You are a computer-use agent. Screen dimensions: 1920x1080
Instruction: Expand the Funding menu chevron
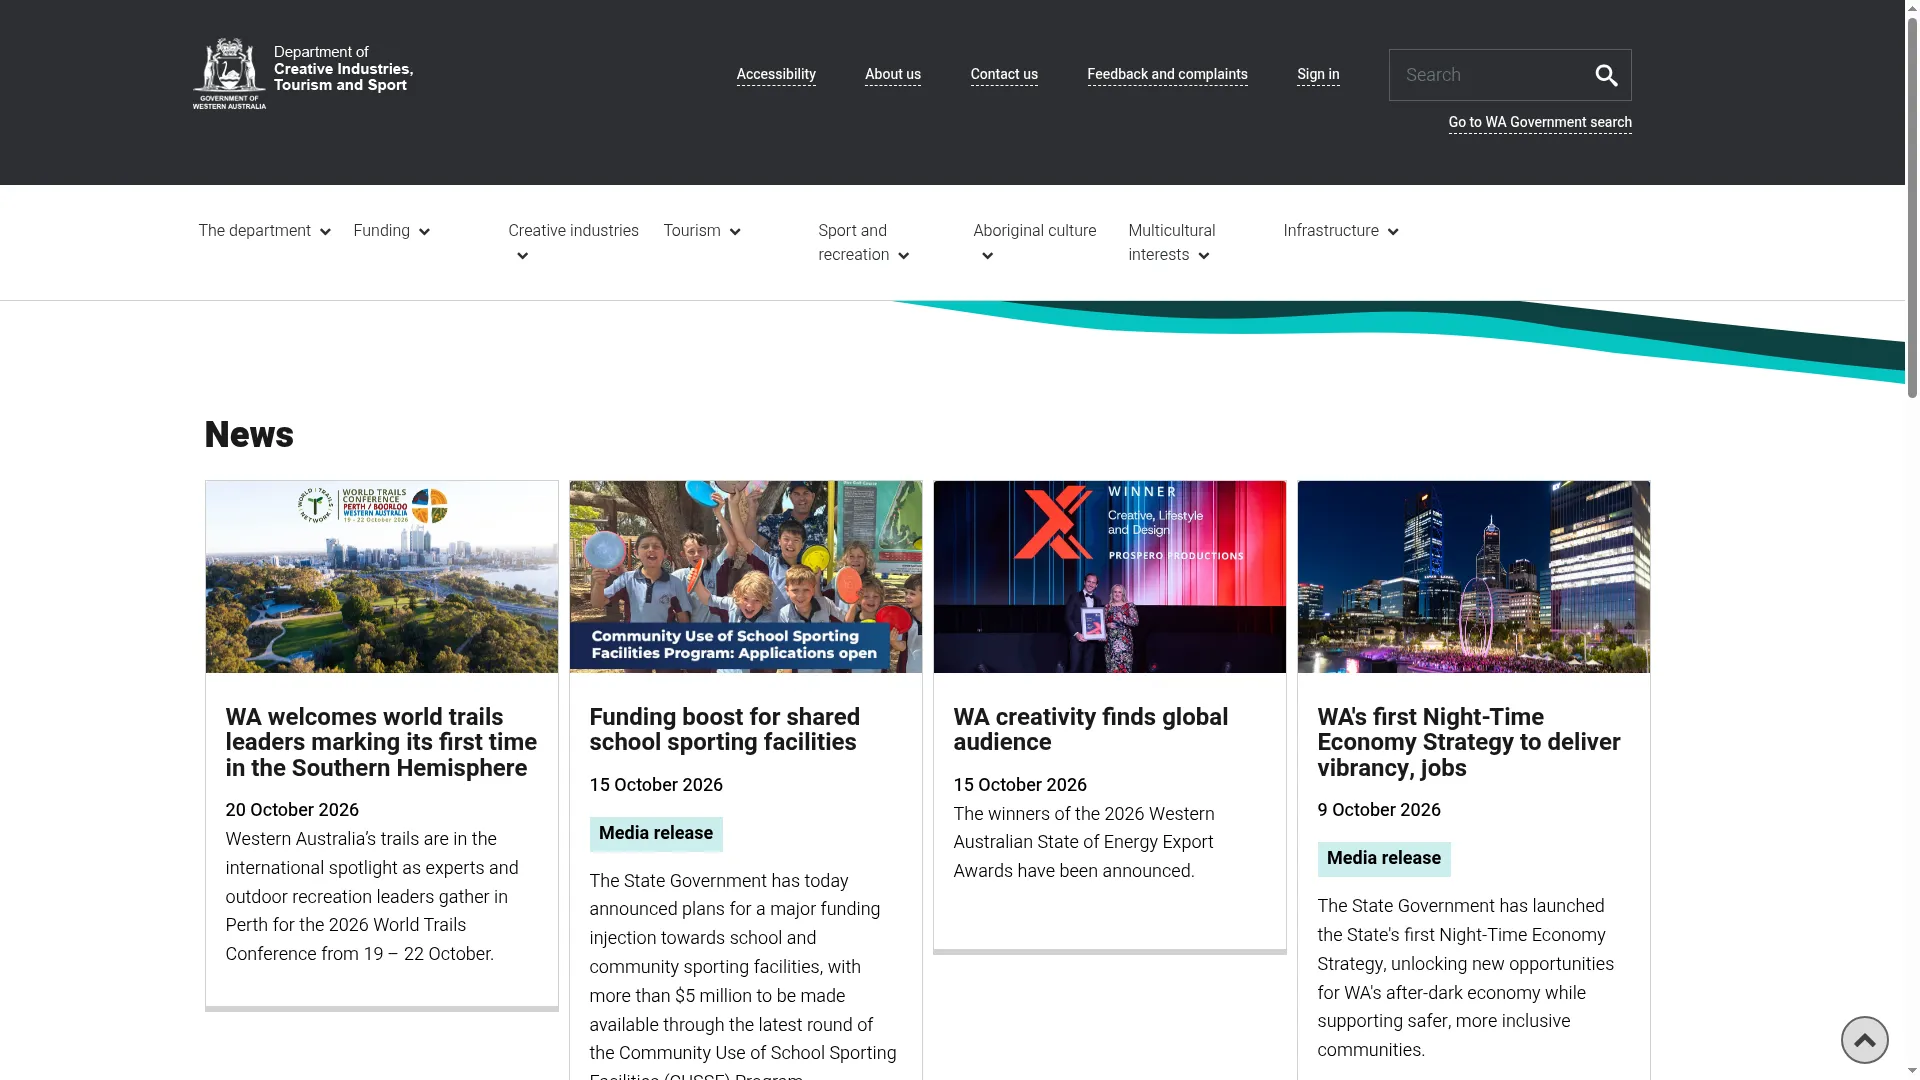(424, 232)
